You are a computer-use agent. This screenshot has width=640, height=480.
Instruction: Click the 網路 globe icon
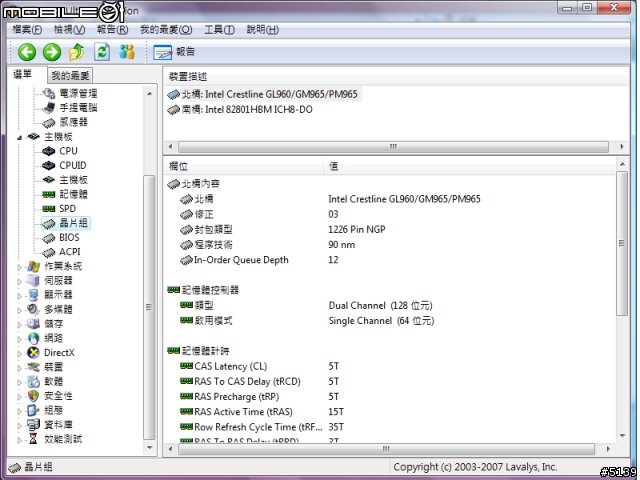[33, 338]
